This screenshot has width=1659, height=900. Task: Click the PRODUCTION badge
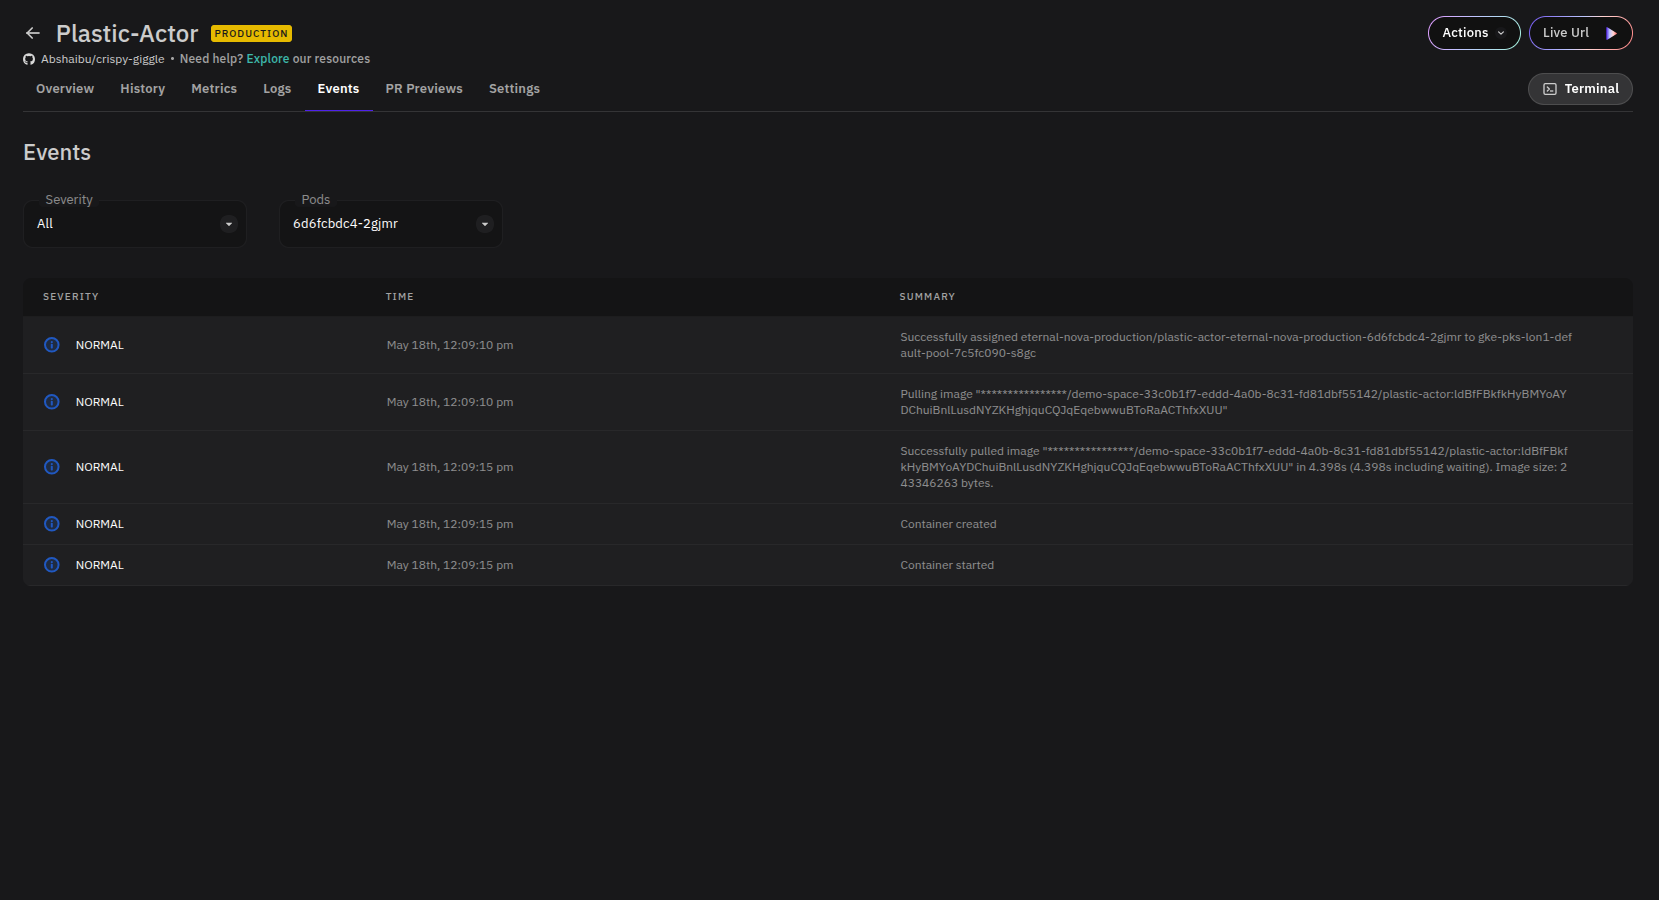tap(251, 34)
